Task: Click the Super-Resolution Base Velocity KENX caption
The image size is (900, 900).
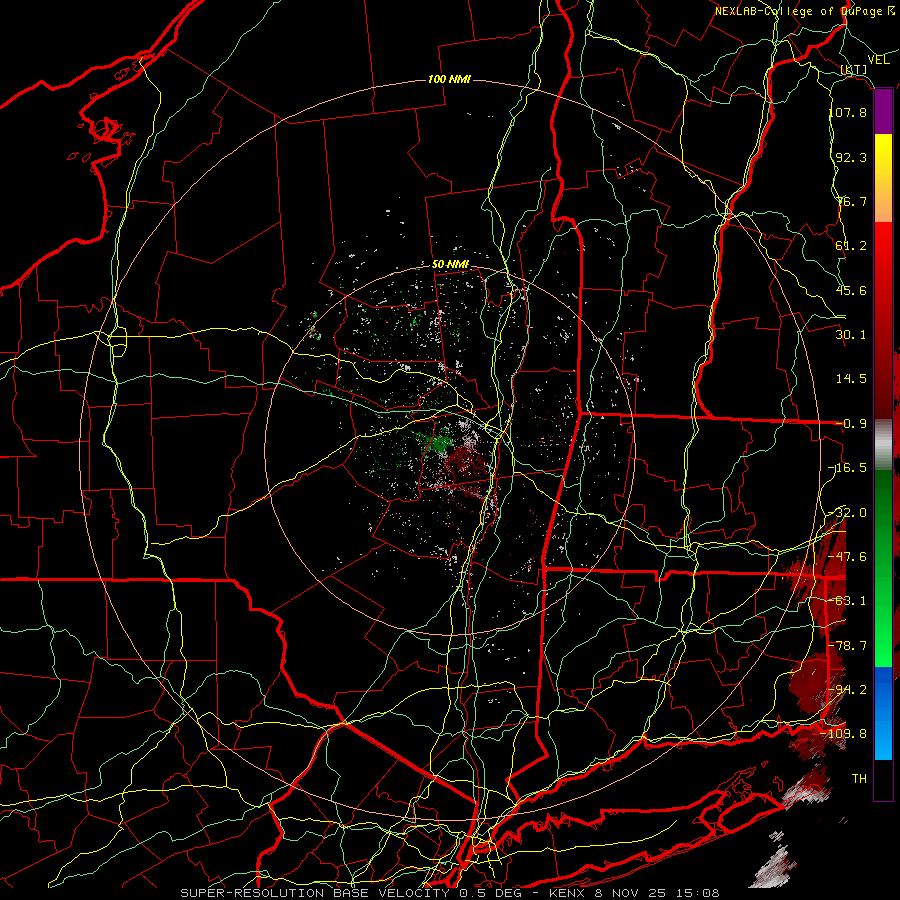Action: pos(449,893)
